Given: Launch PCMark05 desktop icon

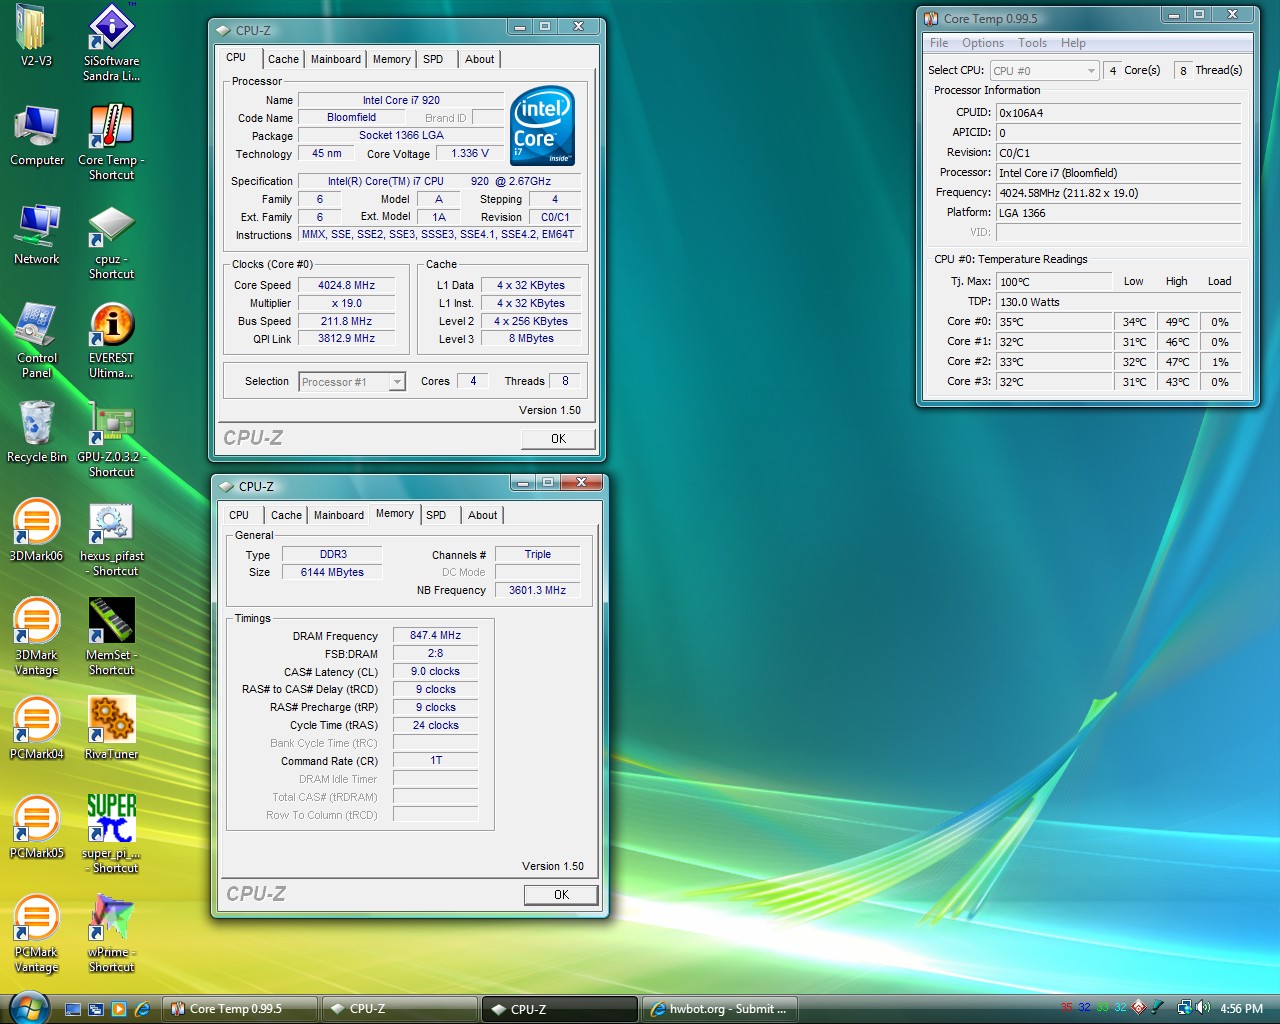Looking at the screenshot, I should point(36,828).
